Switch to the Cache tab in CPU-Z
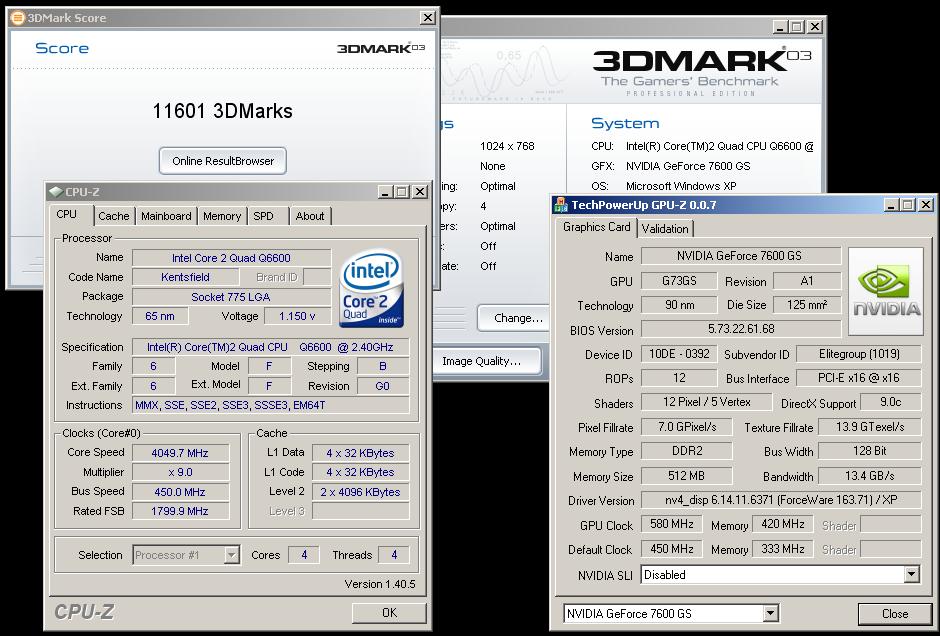940x636 pixels. pos(113,216)
